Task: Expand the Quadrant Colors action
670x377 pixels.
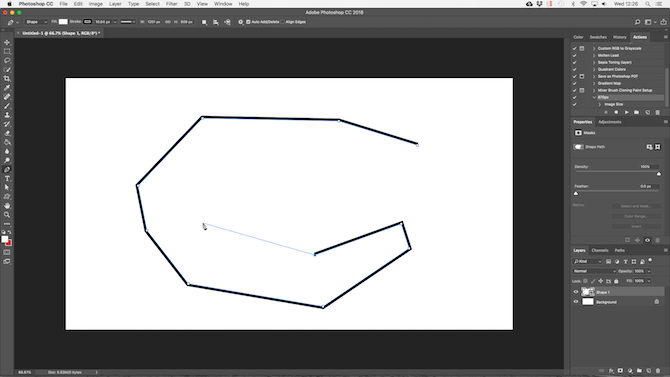Action: click(x=594, y=69)
